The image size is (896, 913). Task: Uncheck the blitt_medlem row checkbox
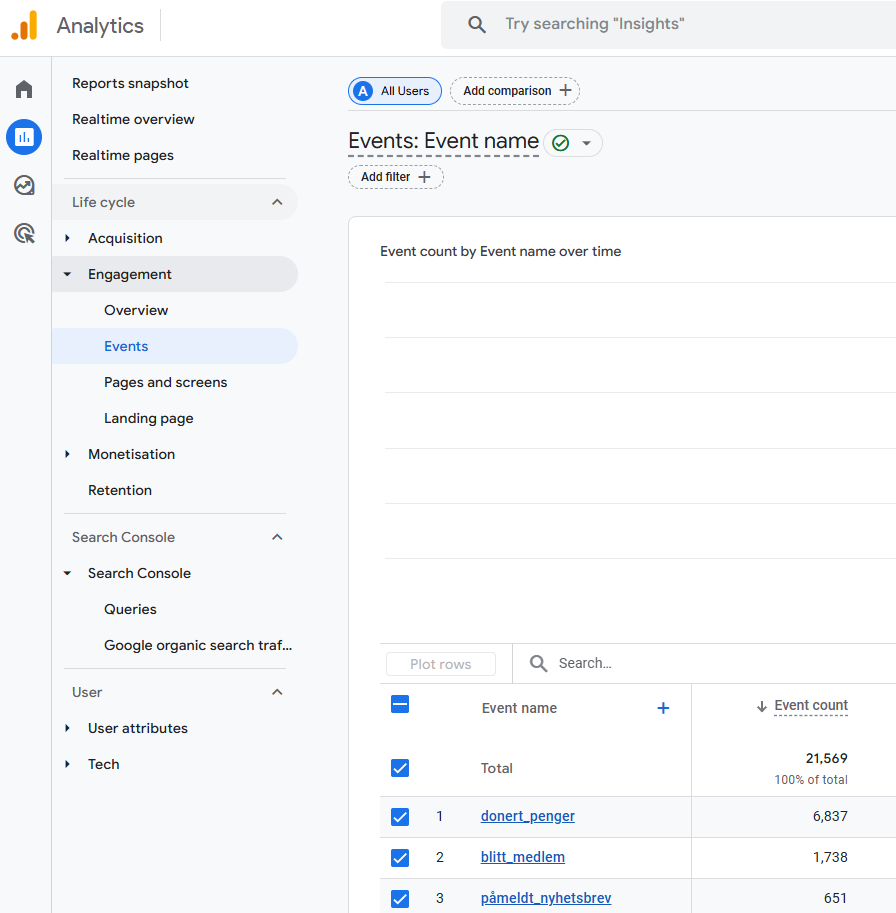pos(400,858)
